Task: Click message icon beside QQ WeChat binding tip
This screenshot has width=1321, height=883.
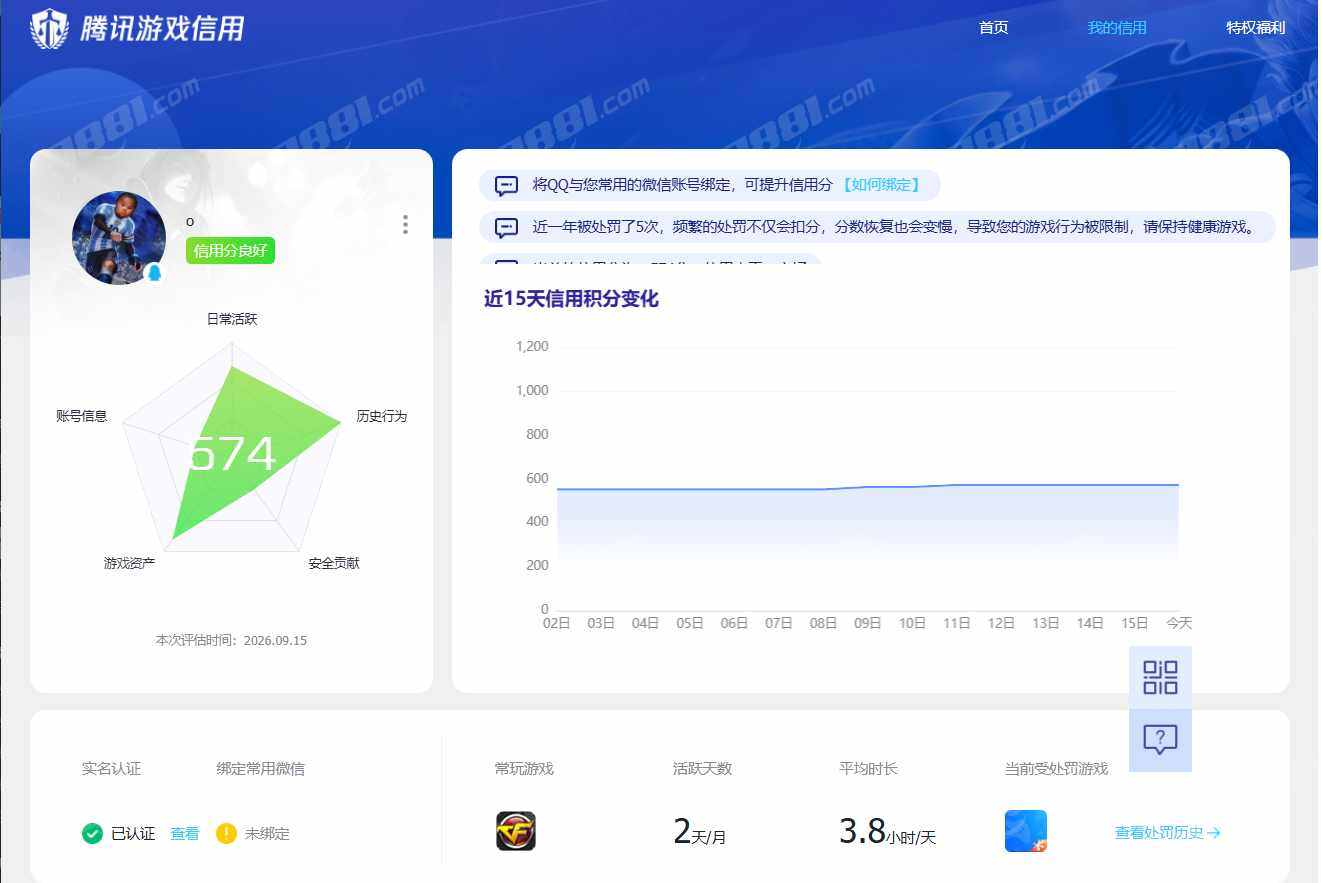Action: tap(507, 186)
